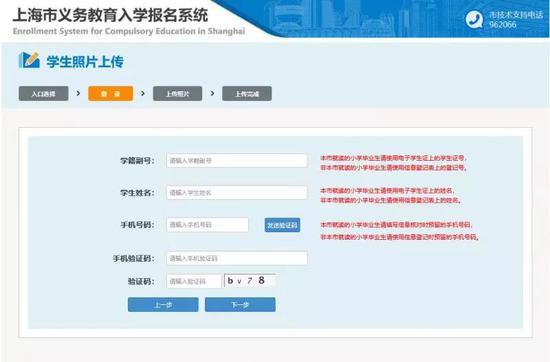Click the 手机号码 label
This screenshot has width=550, height=362.
pos(138,225)
